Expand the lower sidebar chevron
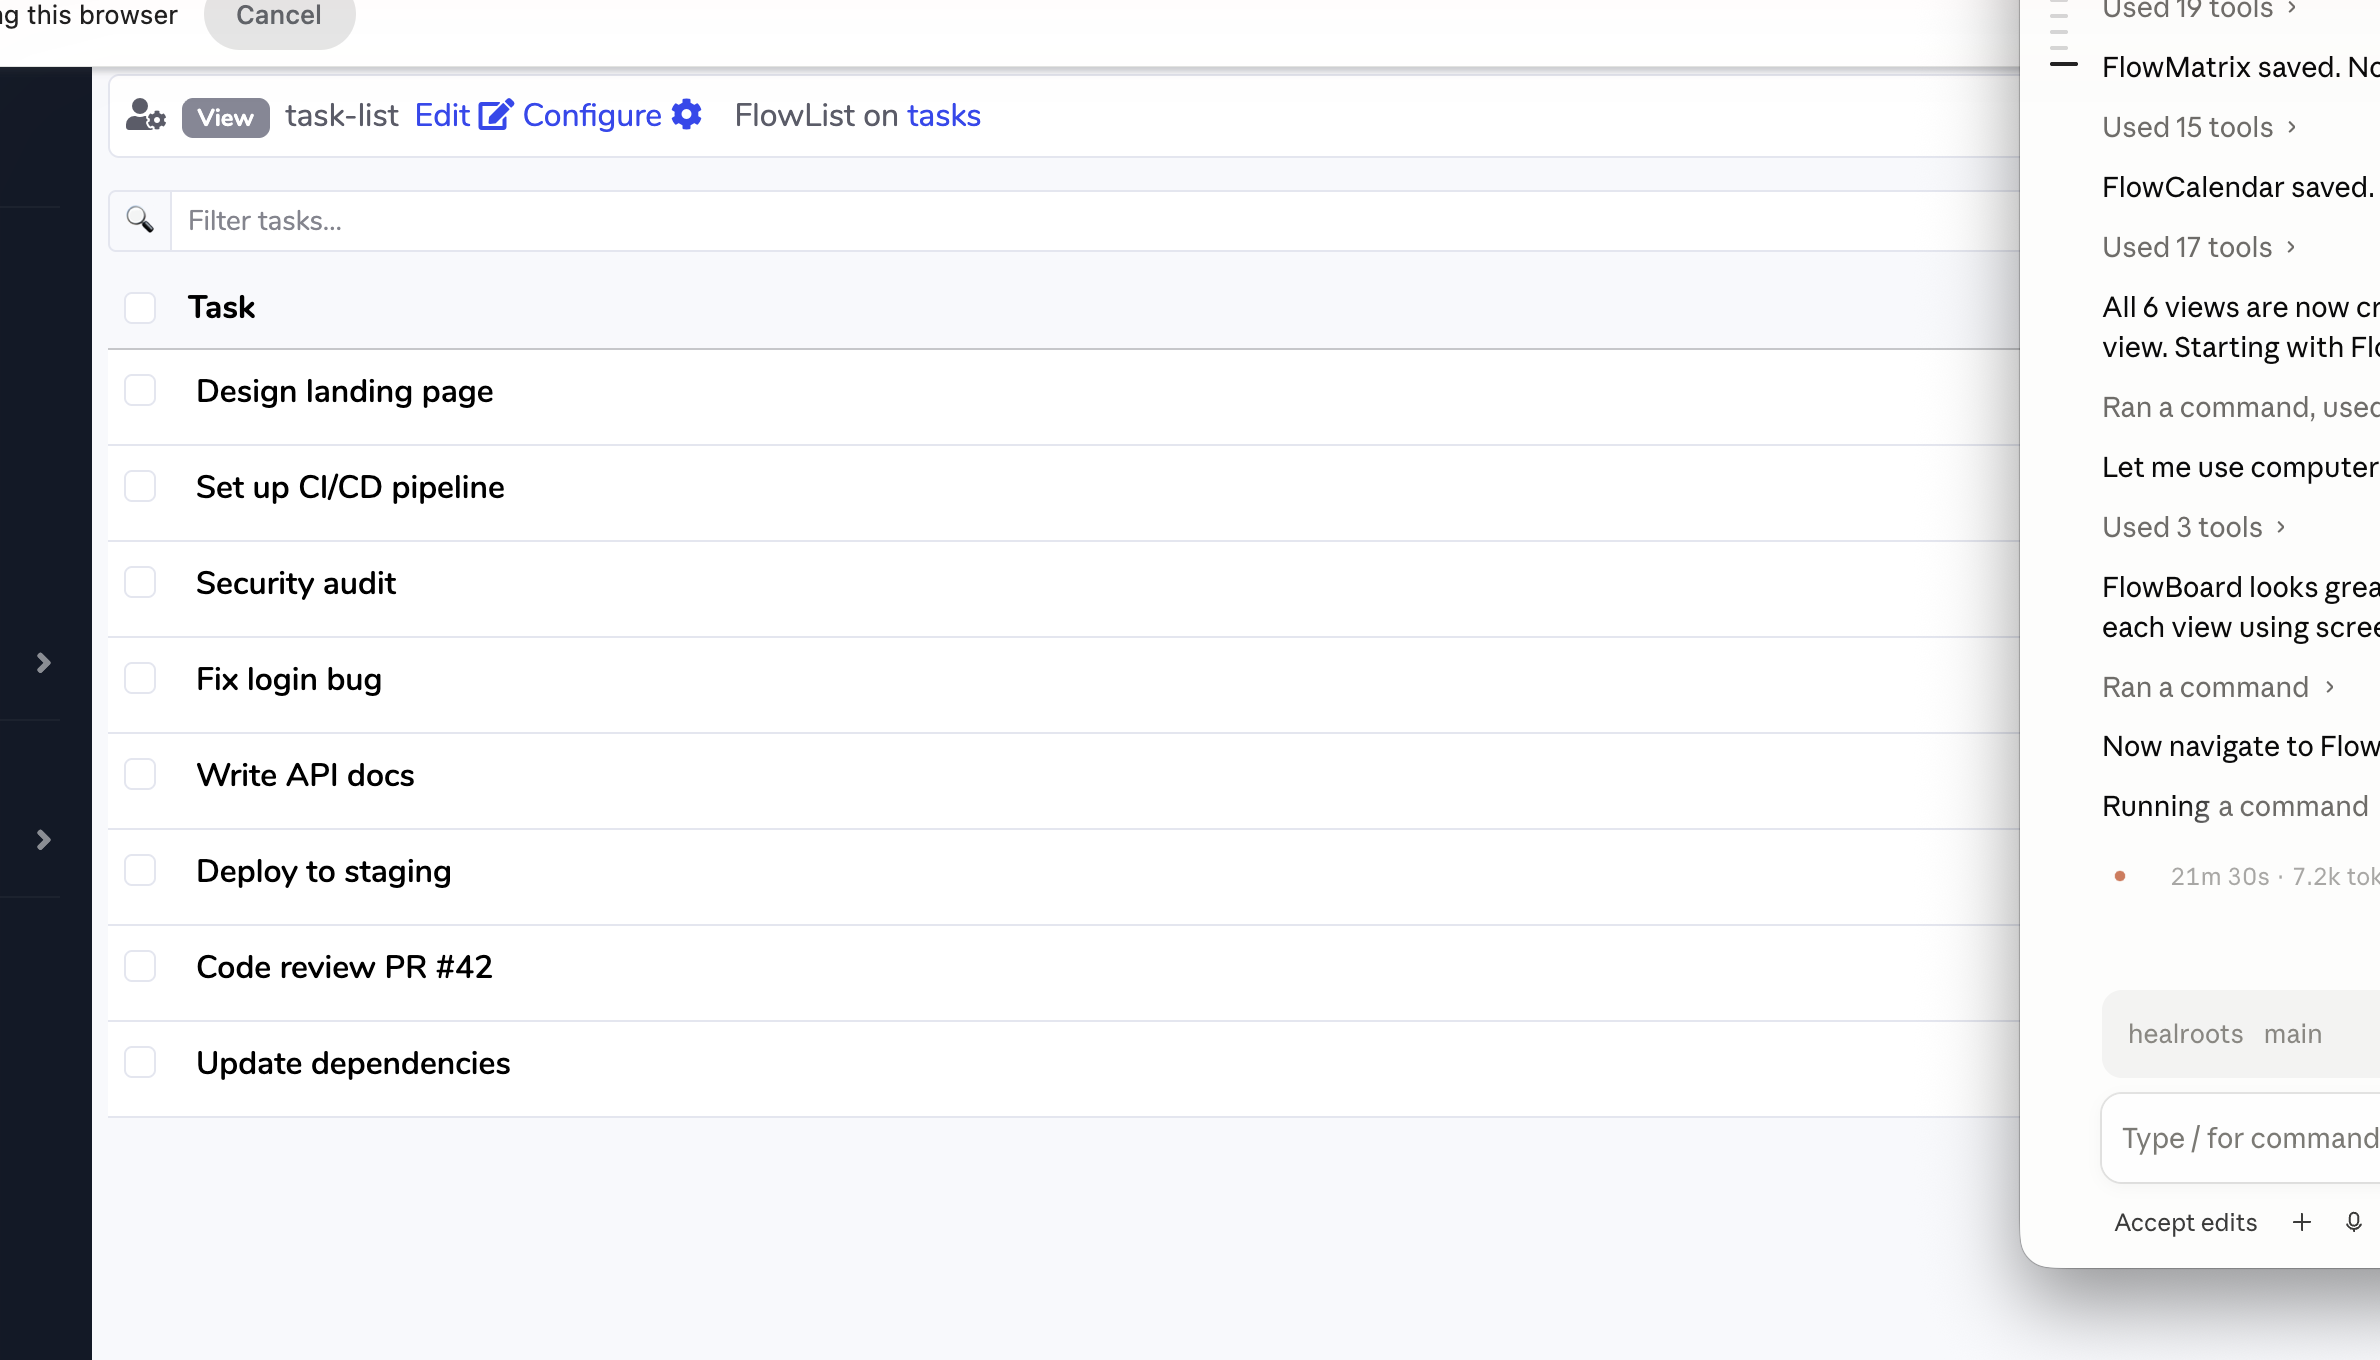 pyautogui.click(x=43, y=840)
